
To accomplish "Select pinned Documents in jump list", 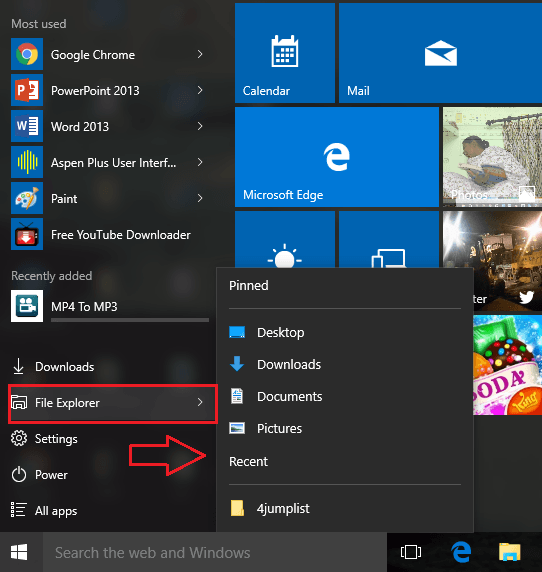I will 345,396.
